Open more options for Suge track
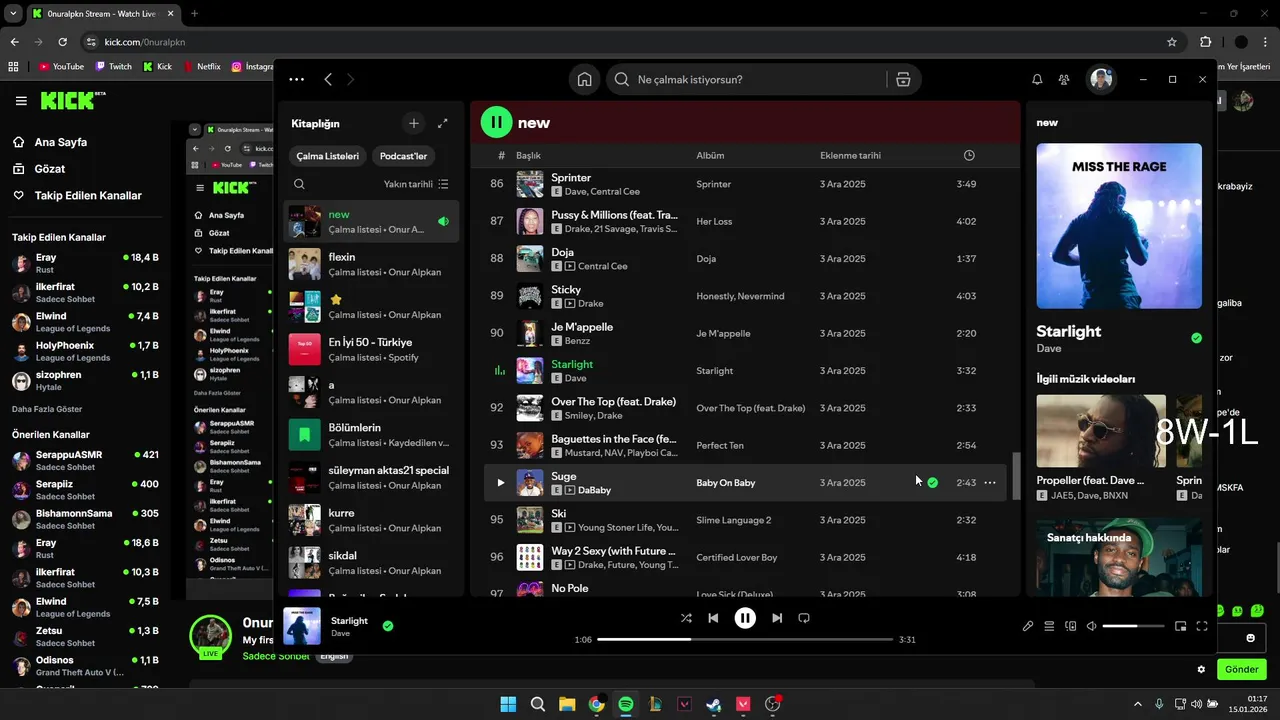Image resolution: width=1280 pixels, height=720 pixels. [990, 482]
